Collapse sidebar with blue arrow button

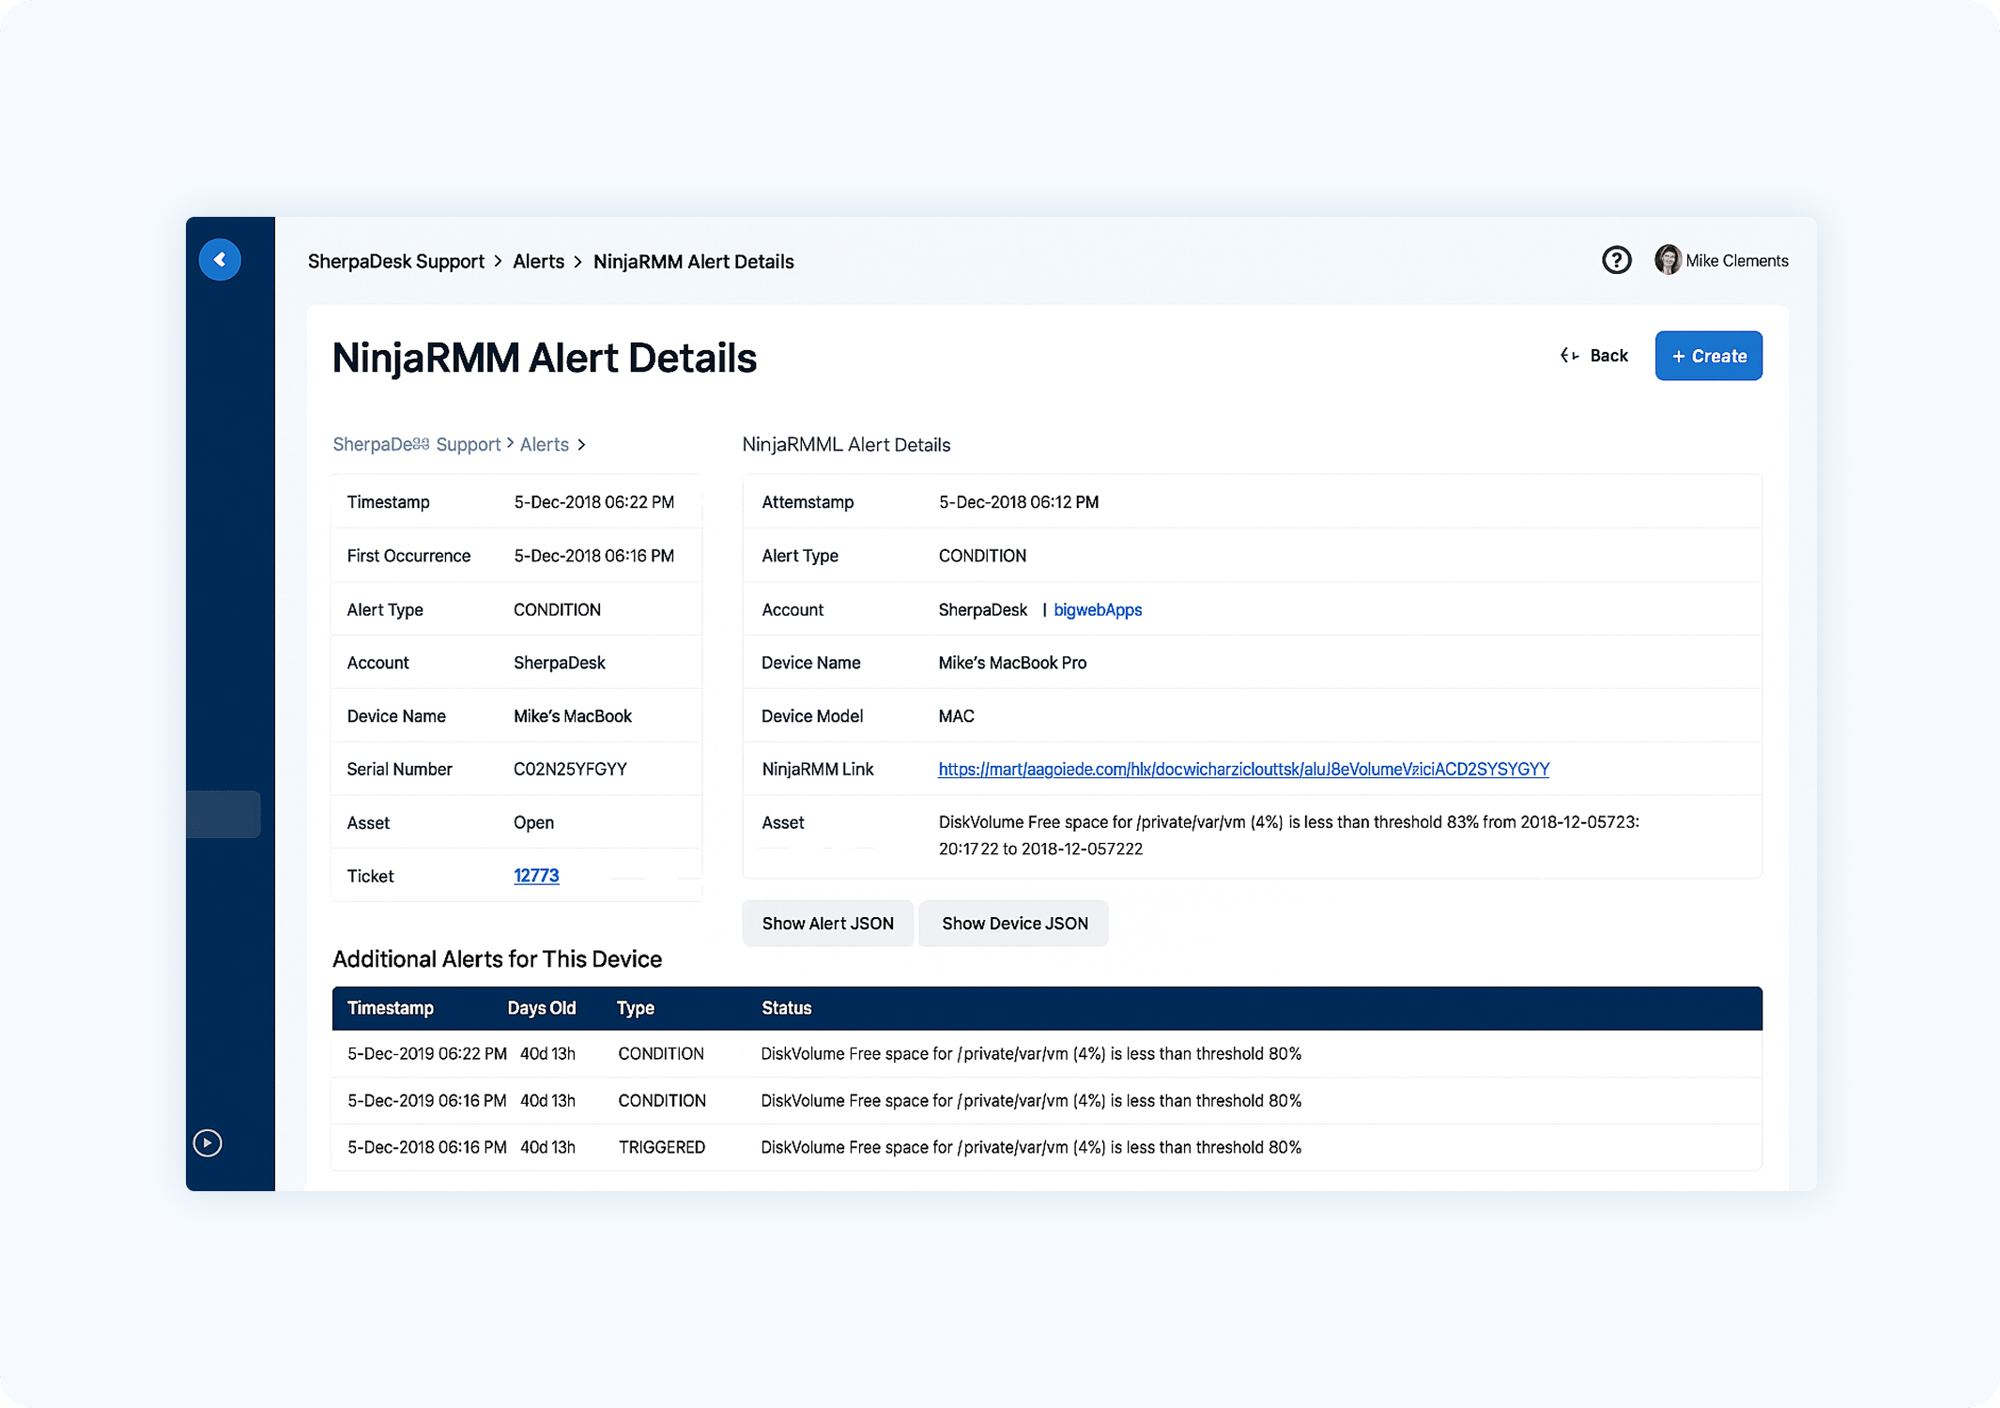pos(220,260)
